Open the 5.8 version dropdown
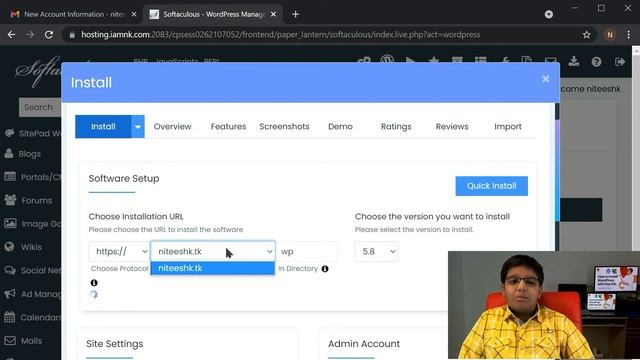Screen dimensions: 640x360 click(377, 251)
